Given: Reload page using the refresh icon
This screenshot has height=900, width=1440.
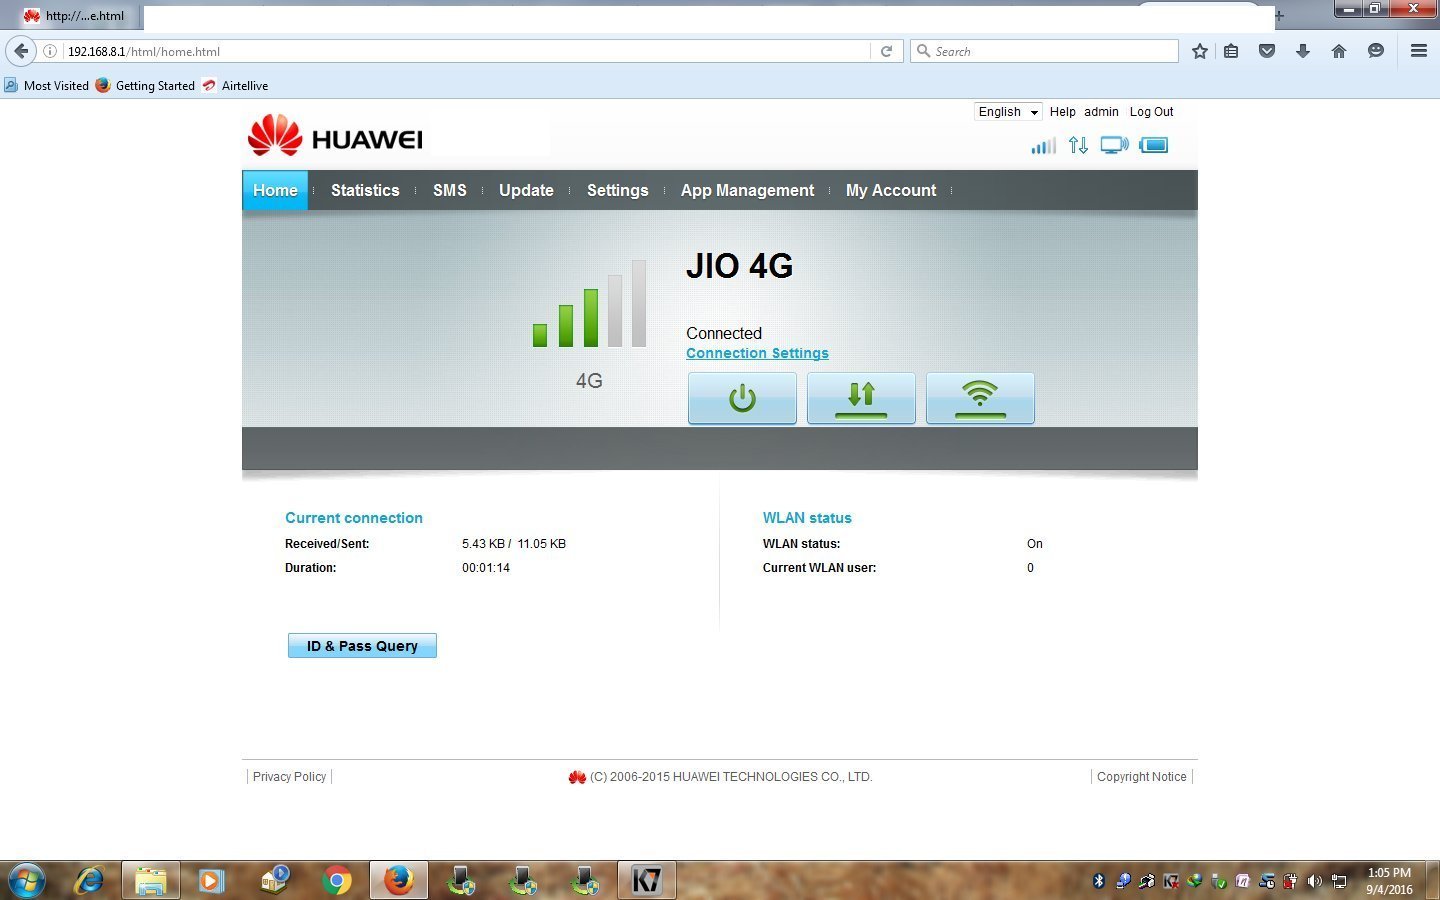Looking at the screenshot, I should coord(886,51).
